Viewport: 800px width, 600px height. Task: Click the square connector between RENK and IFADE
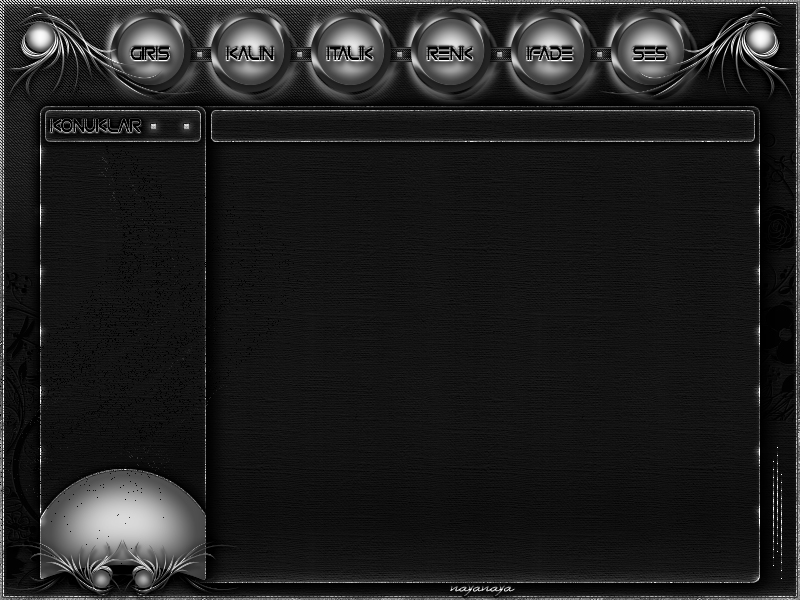(x=500, y=55)
